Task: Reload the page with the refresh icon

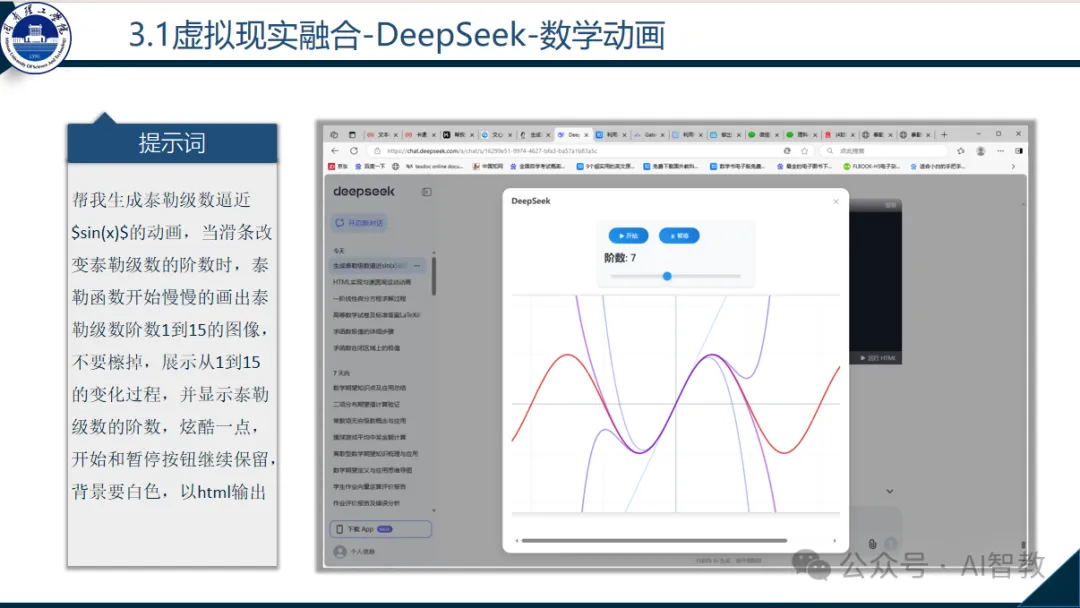Action: [x=354, y=151]
